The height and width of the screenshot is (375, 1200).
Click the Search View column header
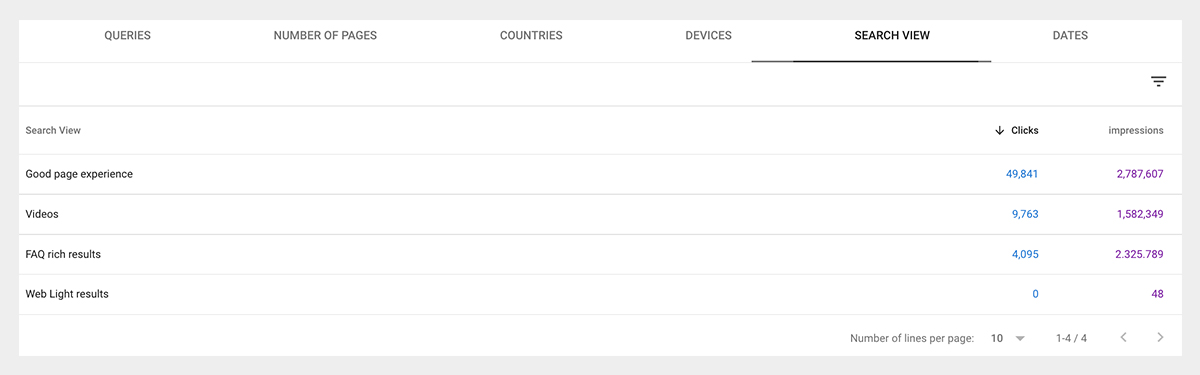coord(53,131)
